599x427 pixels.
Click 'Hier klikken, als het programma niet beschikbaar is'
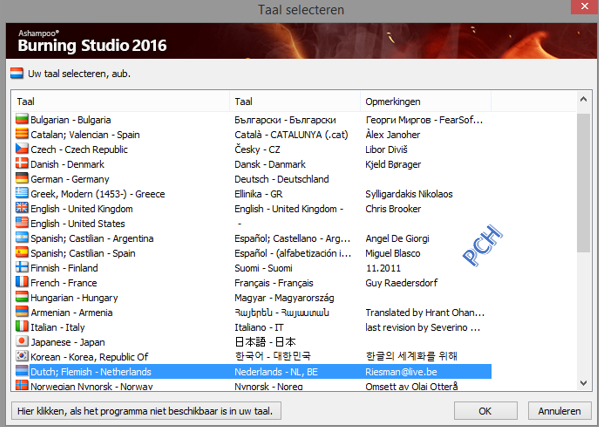[x=146, y=411]
